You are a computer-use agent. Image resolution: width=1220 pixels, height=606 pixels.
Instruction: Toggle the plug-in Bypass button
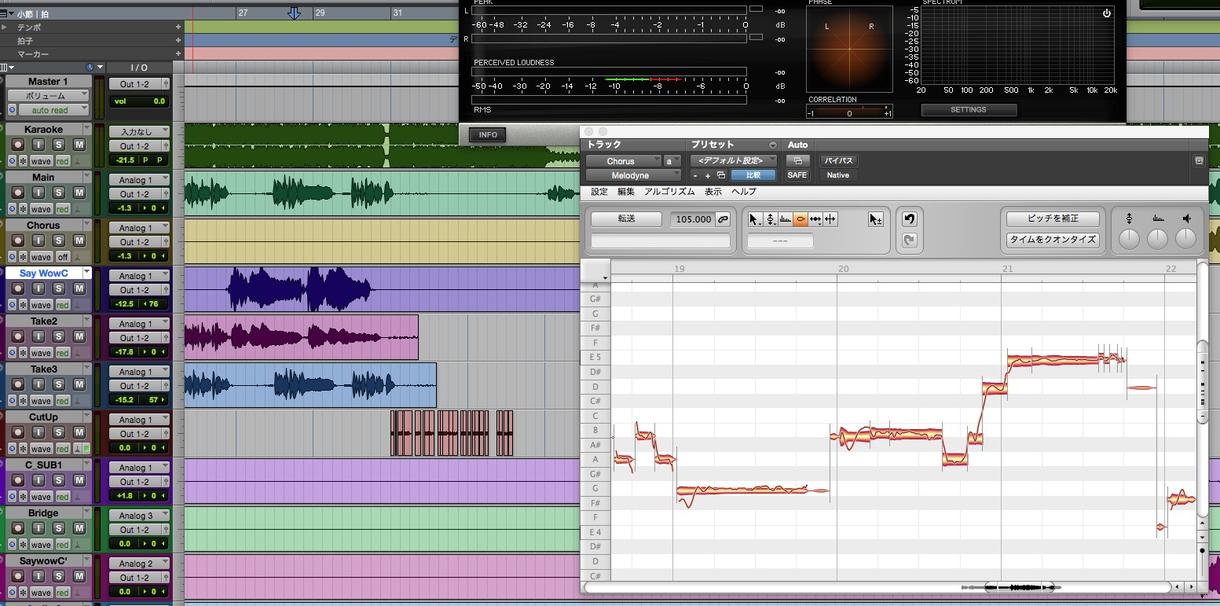point(838,160)
